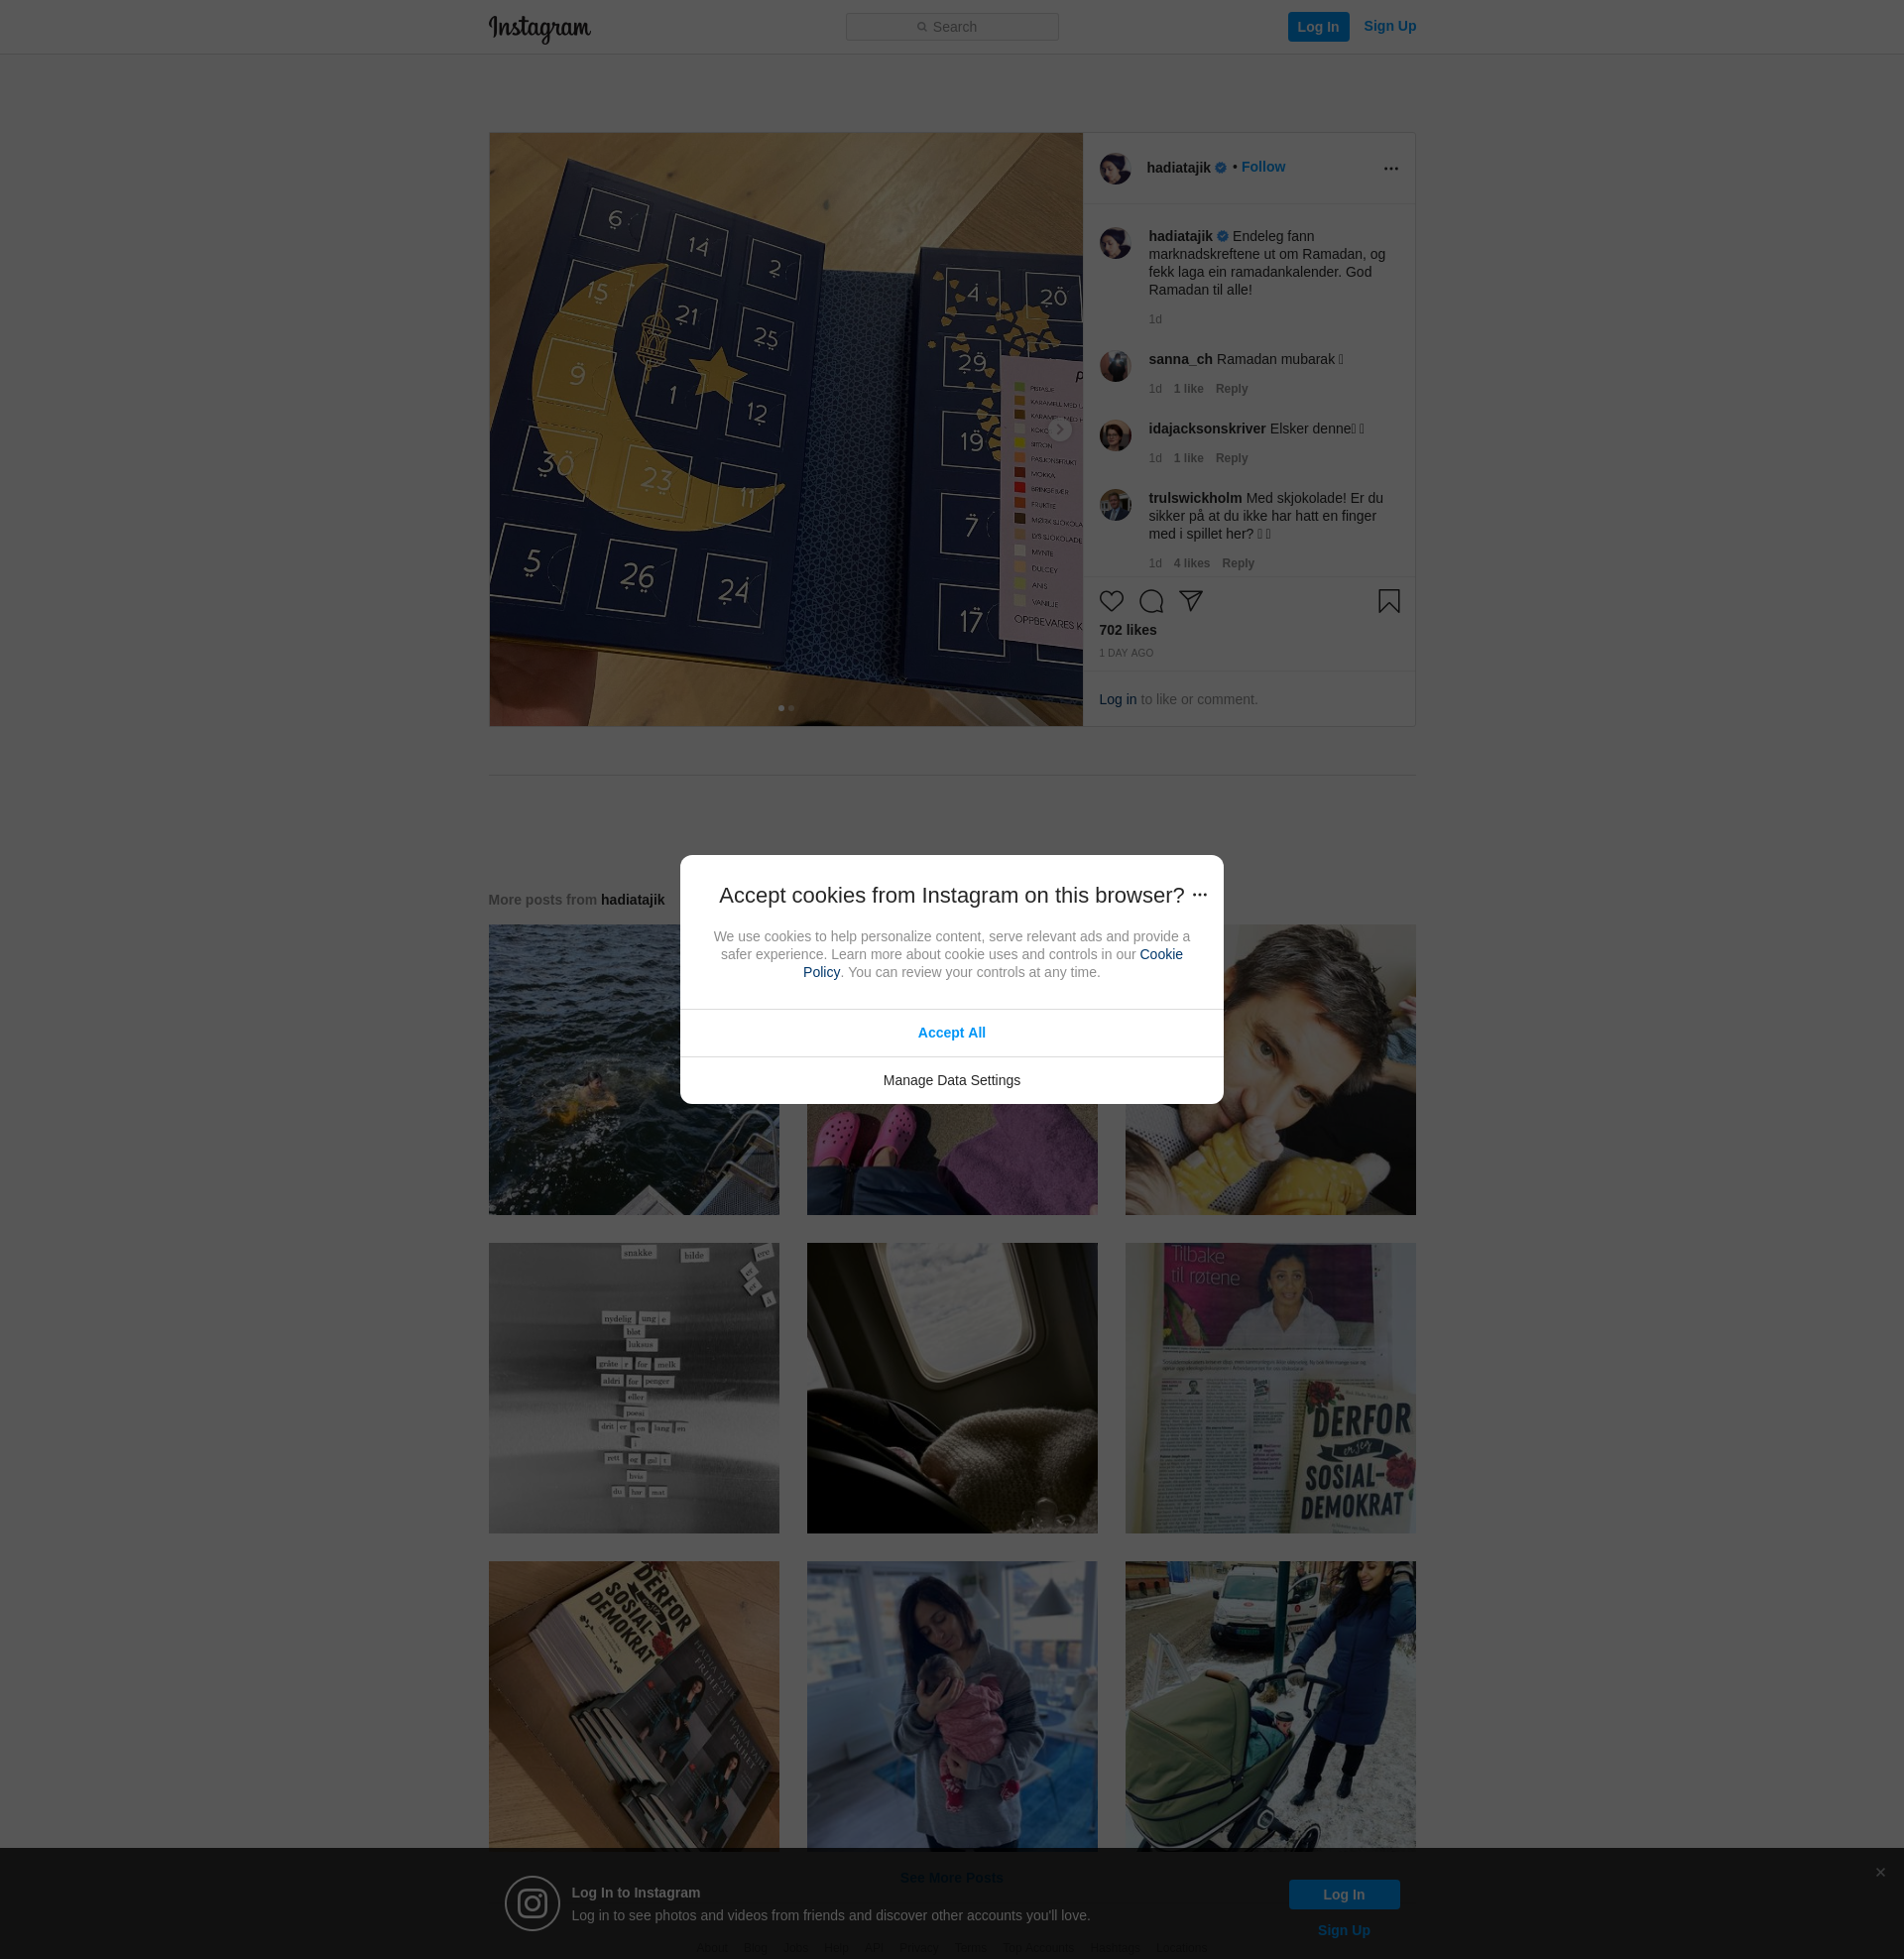This screenshot has width=1904, height=1959.
Task: Open the swimmer in water post thumbnail
Action: [633, 1070]
